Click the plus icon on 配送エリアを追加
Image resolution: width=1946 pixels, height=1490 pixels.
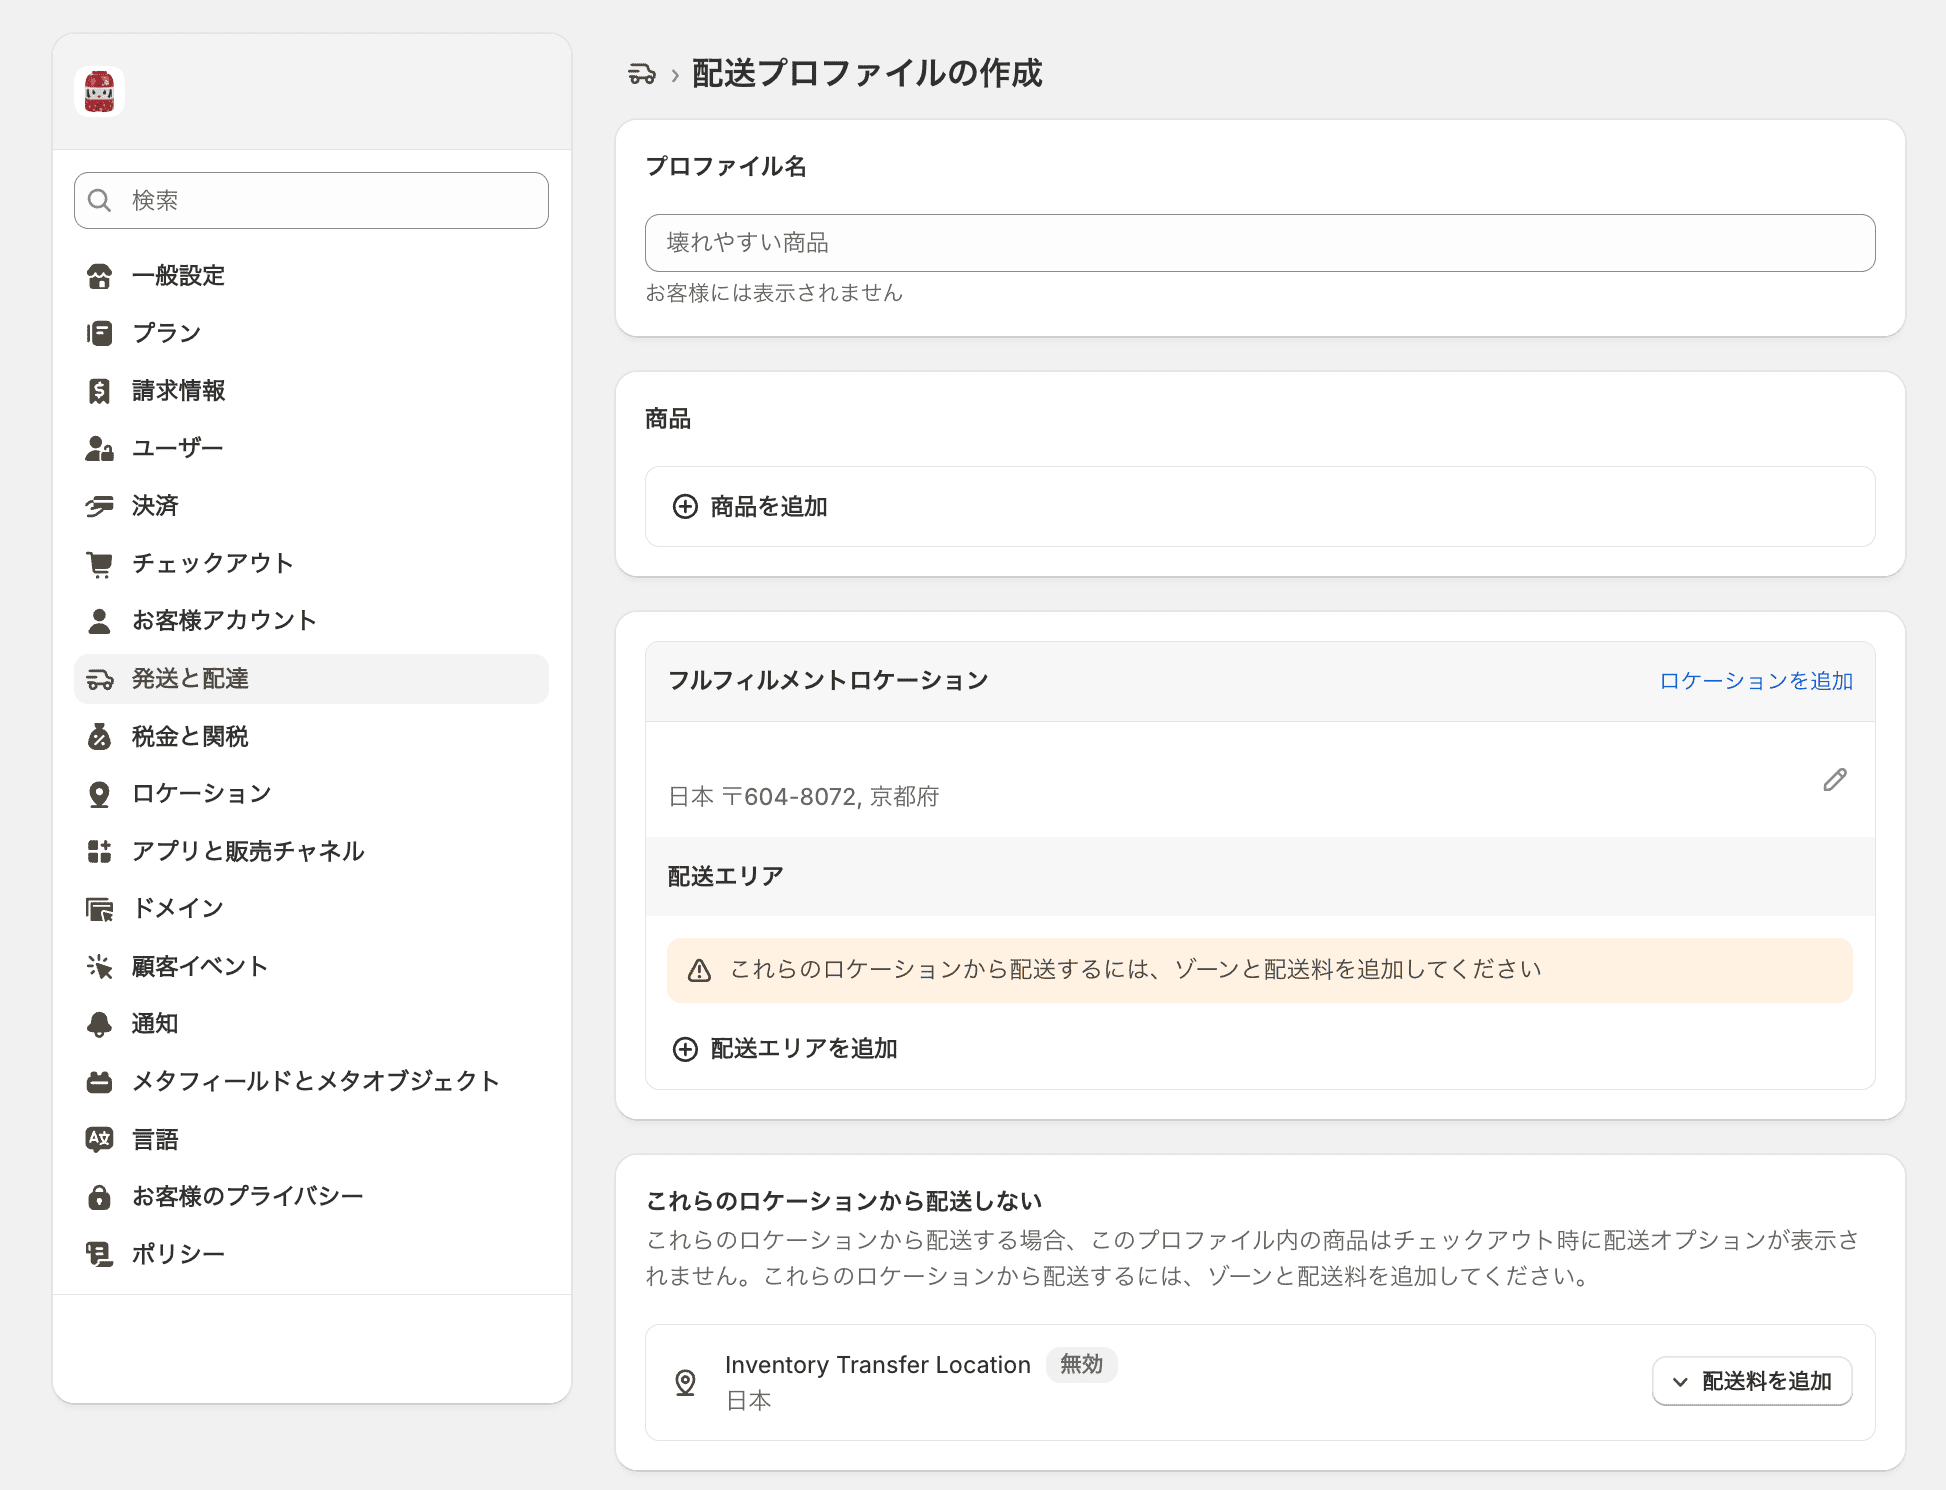(684, 1049)
